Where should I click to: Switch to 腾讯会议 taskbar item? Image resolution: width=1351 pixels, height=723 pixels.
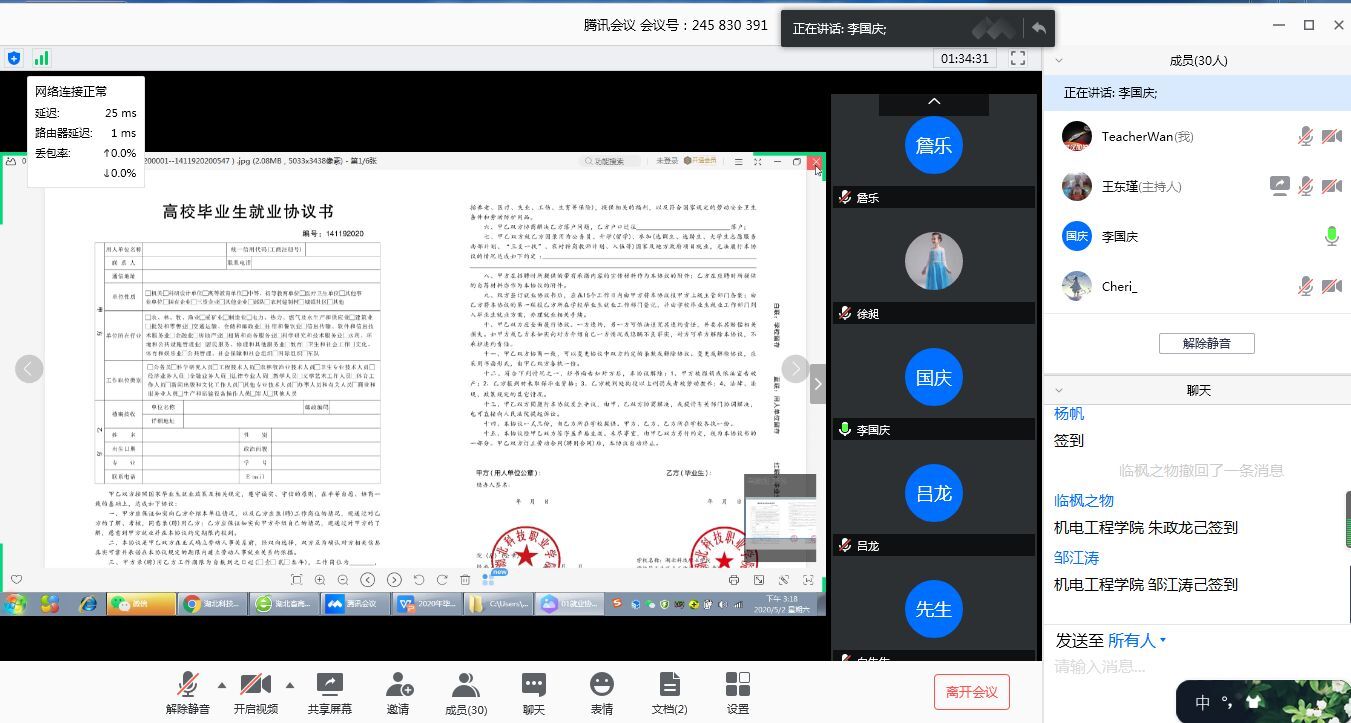point(356,604)
